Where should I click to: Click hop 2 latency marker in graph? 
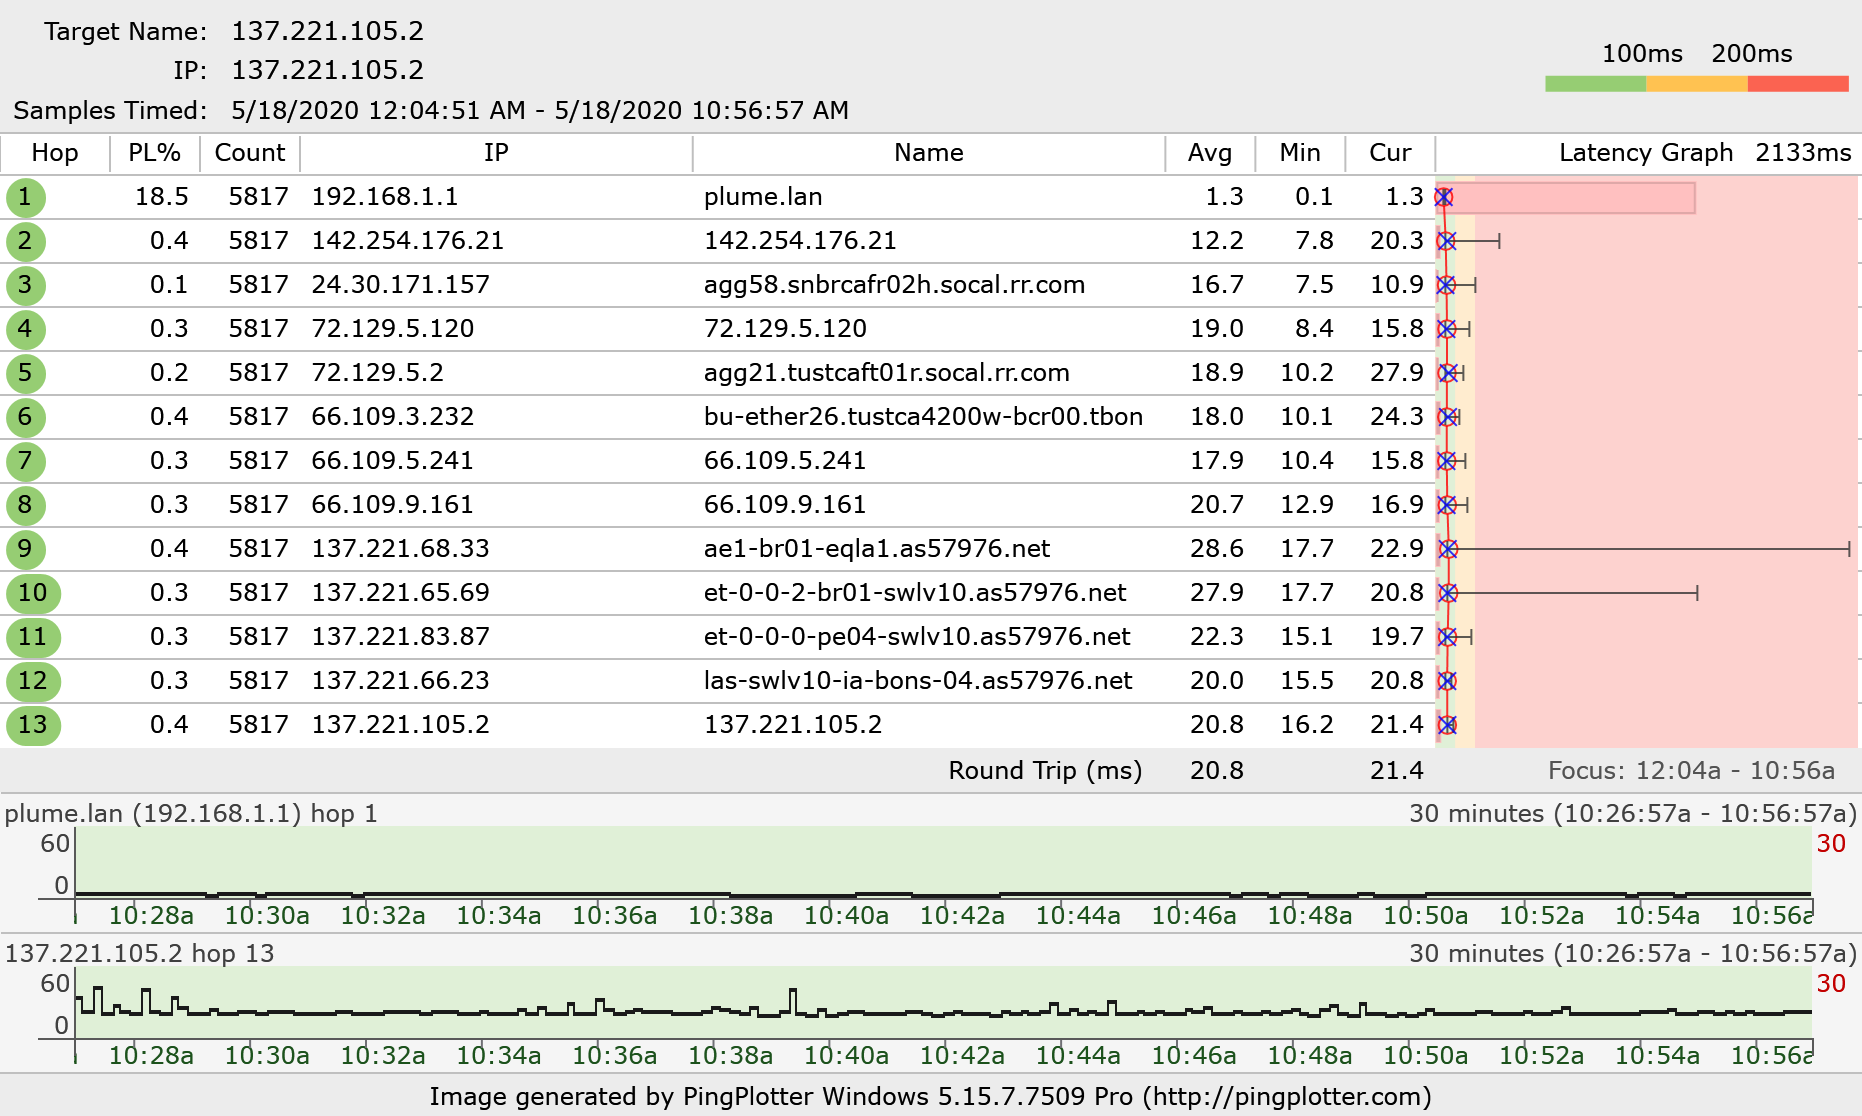(1446, 241)
